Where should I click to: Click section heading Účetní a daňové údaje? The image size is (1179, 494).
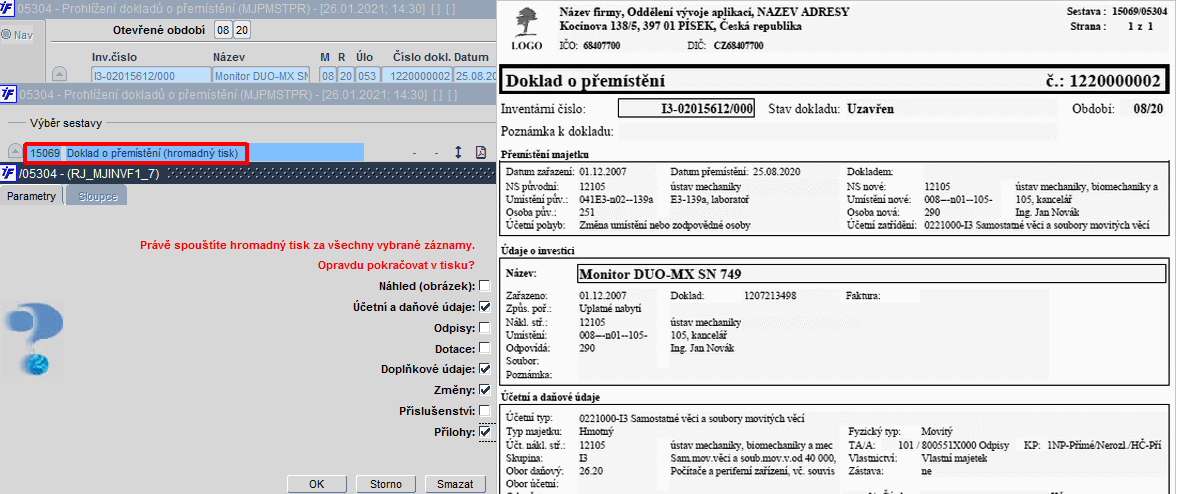[x=549, y=397]
